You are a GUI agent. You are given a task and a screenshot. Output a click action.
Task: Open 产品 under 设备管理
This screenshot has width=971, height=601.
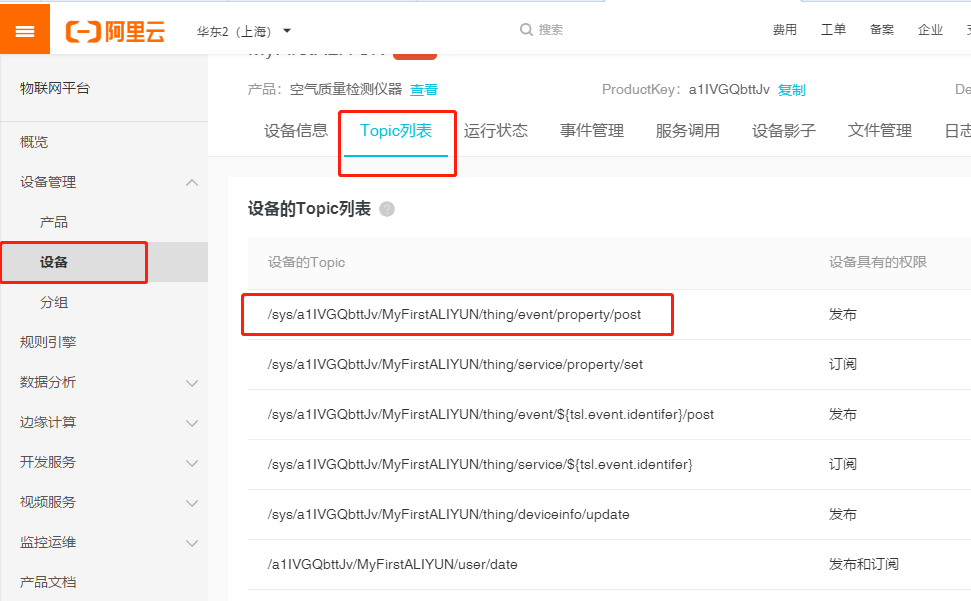coord(54,222)
